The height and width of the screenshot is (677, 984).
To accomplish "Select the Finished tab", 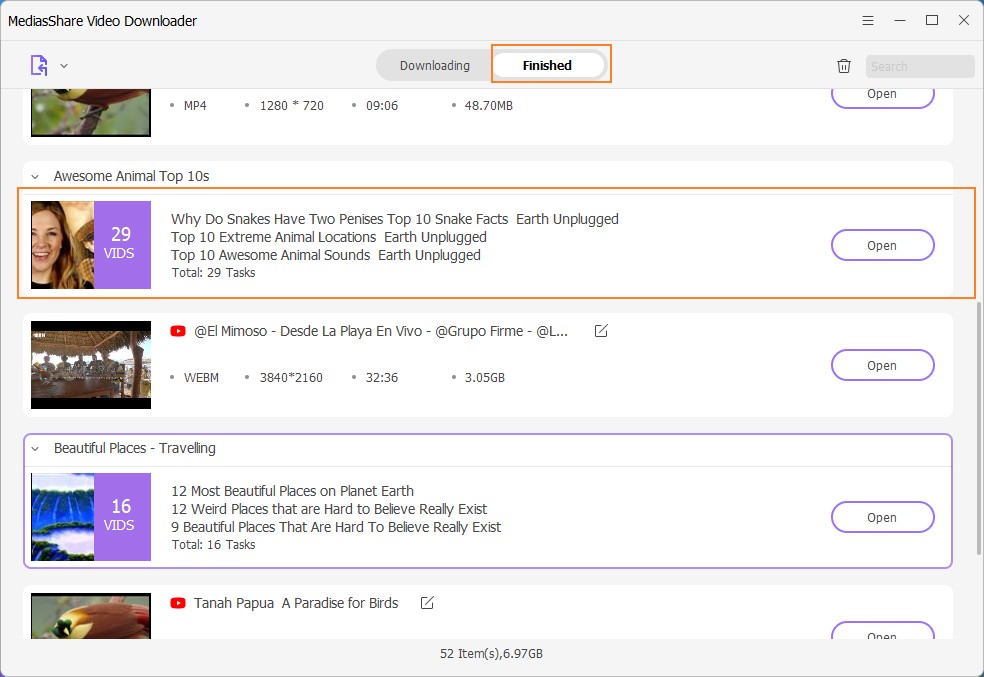I will 547,66.
